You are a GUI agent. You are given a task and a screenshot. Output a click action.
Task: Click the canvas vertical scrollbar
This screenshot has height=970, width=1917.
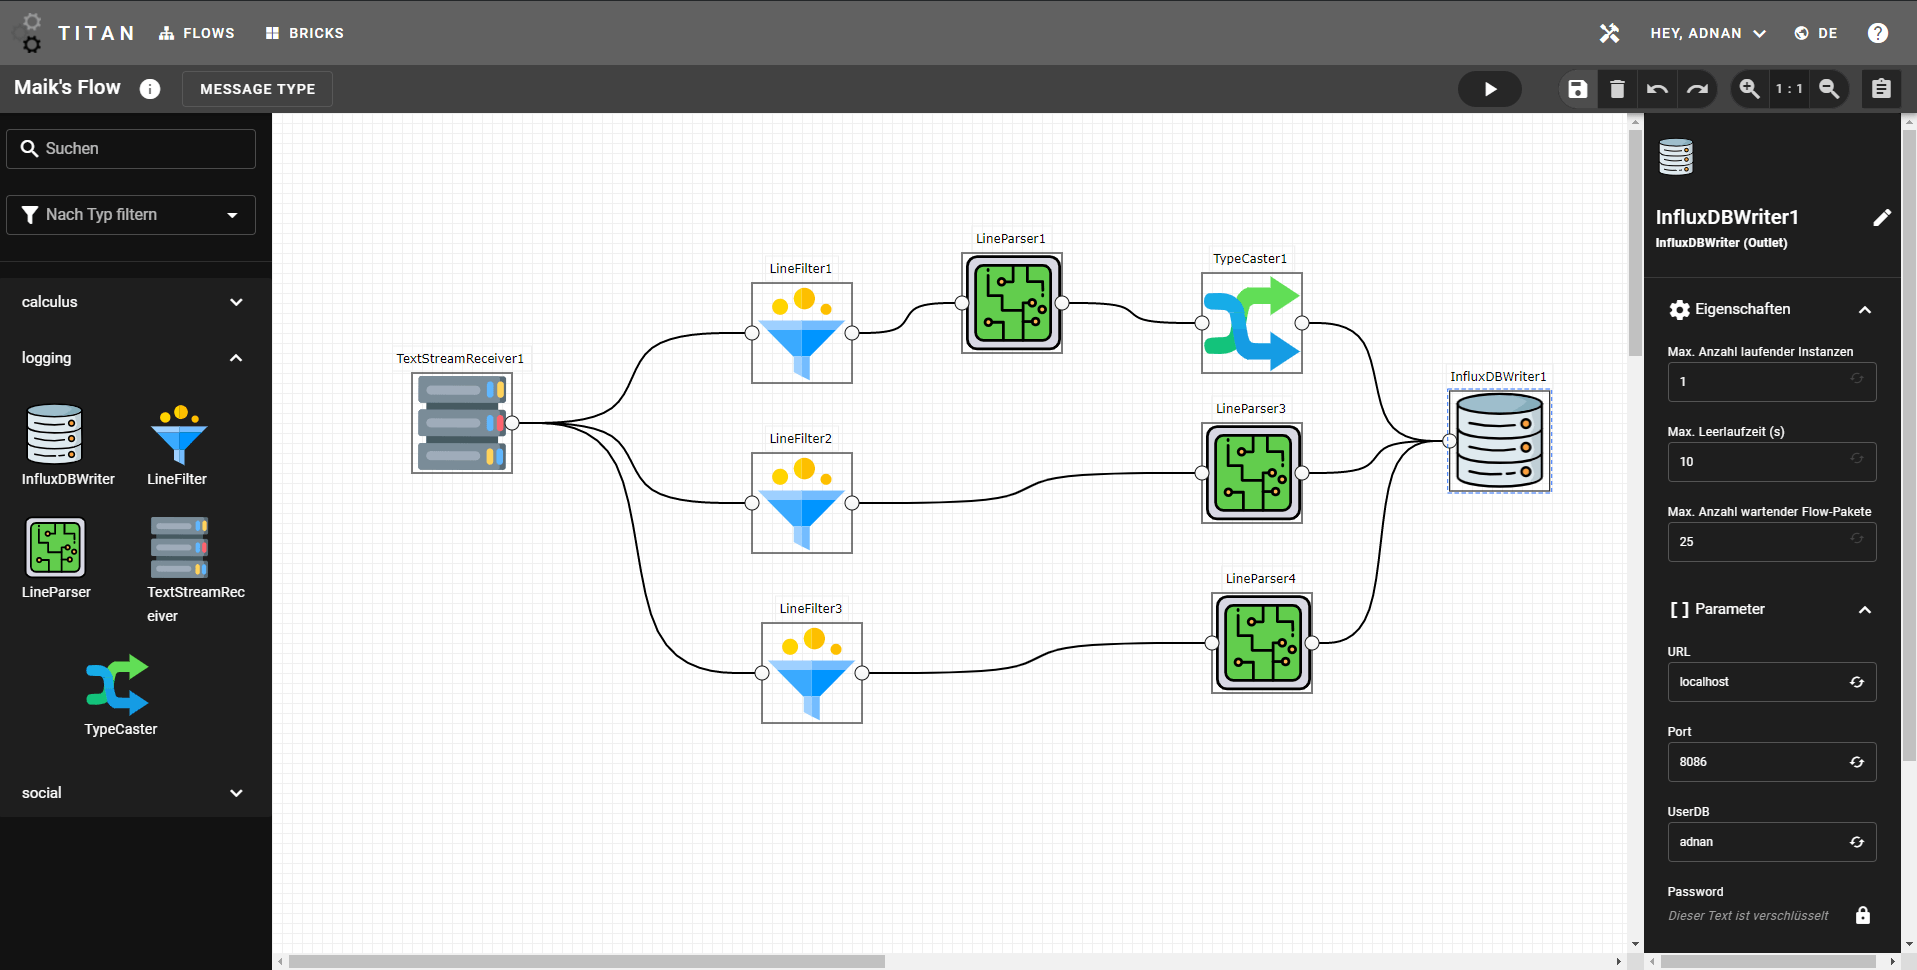click(x=1635, y=243)
